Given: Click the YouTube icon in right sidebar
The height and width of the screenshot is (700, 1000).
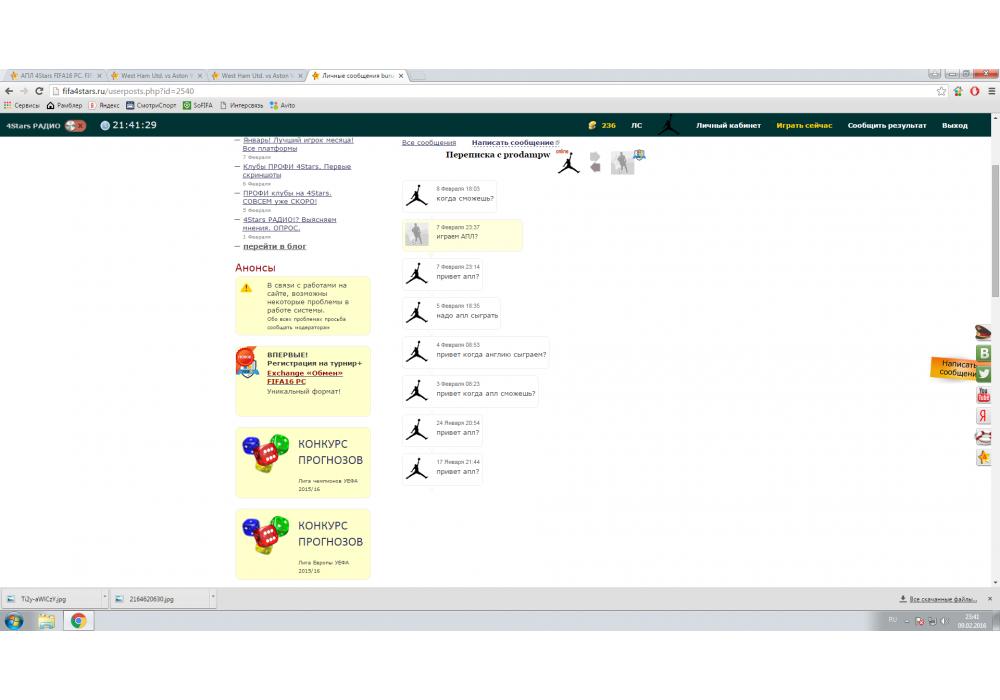Looking at the screenshot, I should click(984, 394).
